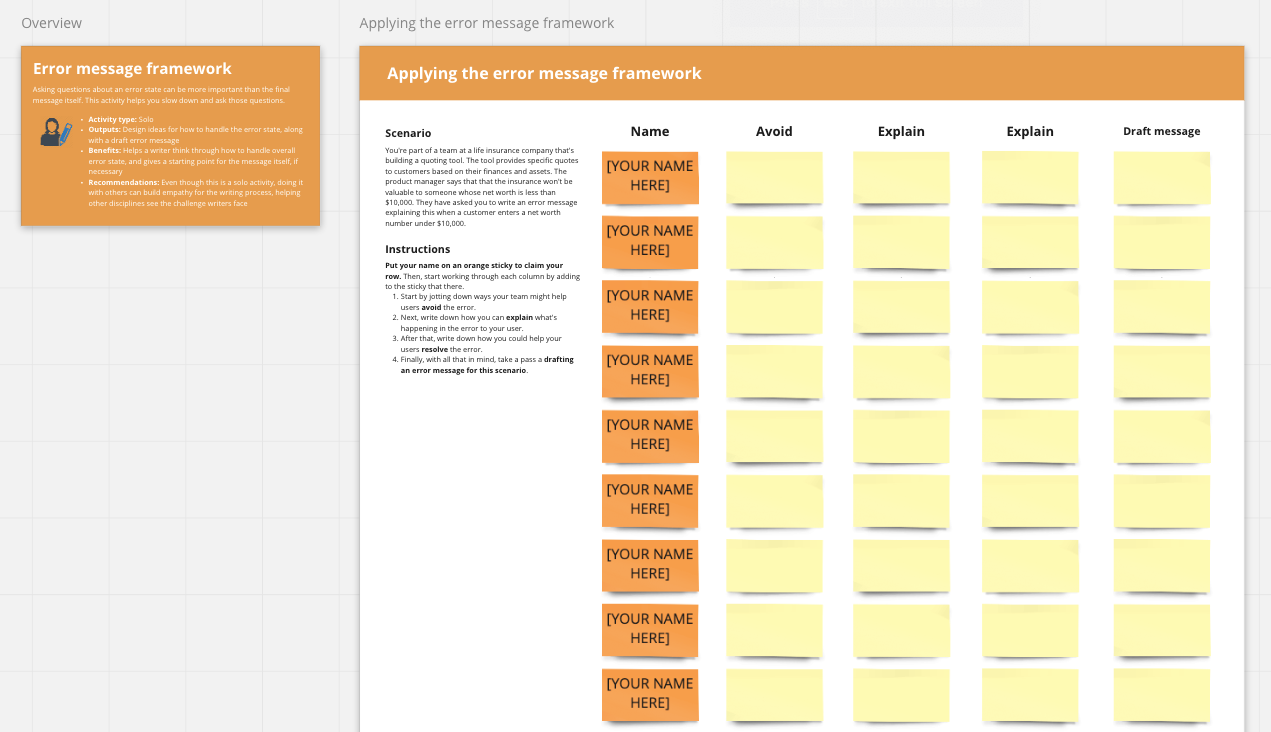
Task: Click the writer-with-pencil icon in the overview card
Action: 55,132
